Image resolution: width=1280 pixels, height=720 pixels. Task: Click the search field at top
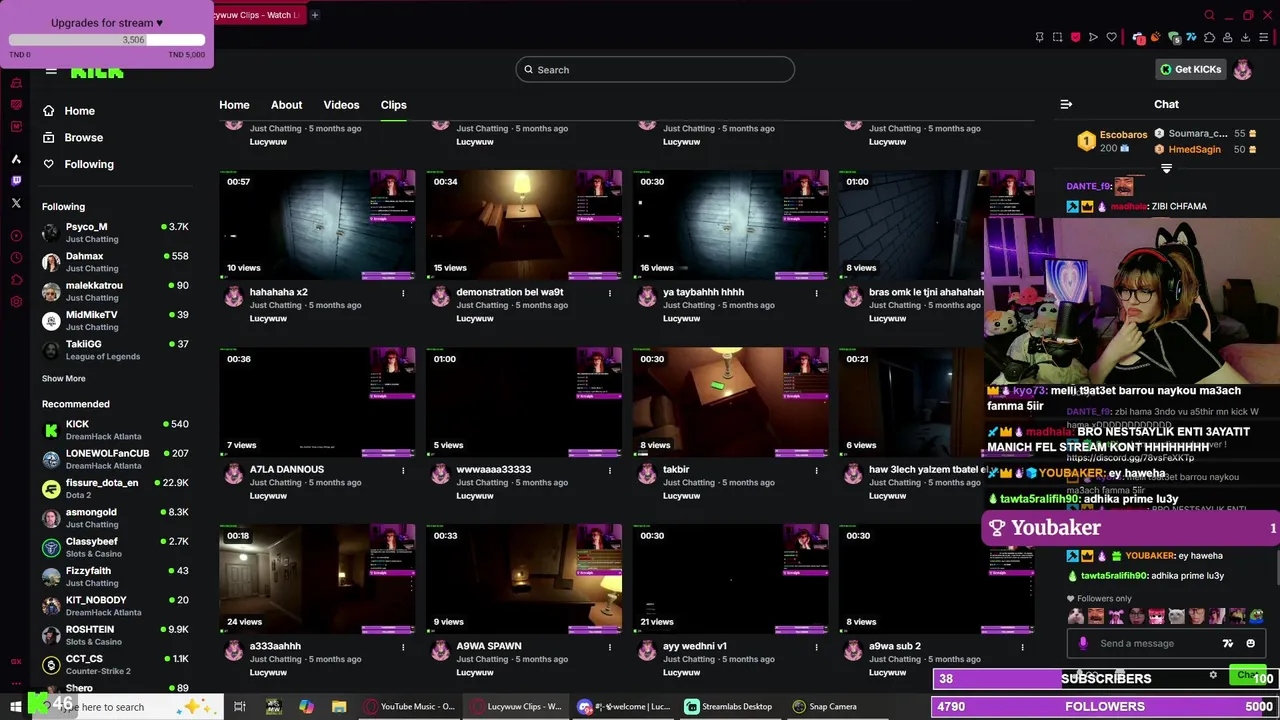pos(655,70)
